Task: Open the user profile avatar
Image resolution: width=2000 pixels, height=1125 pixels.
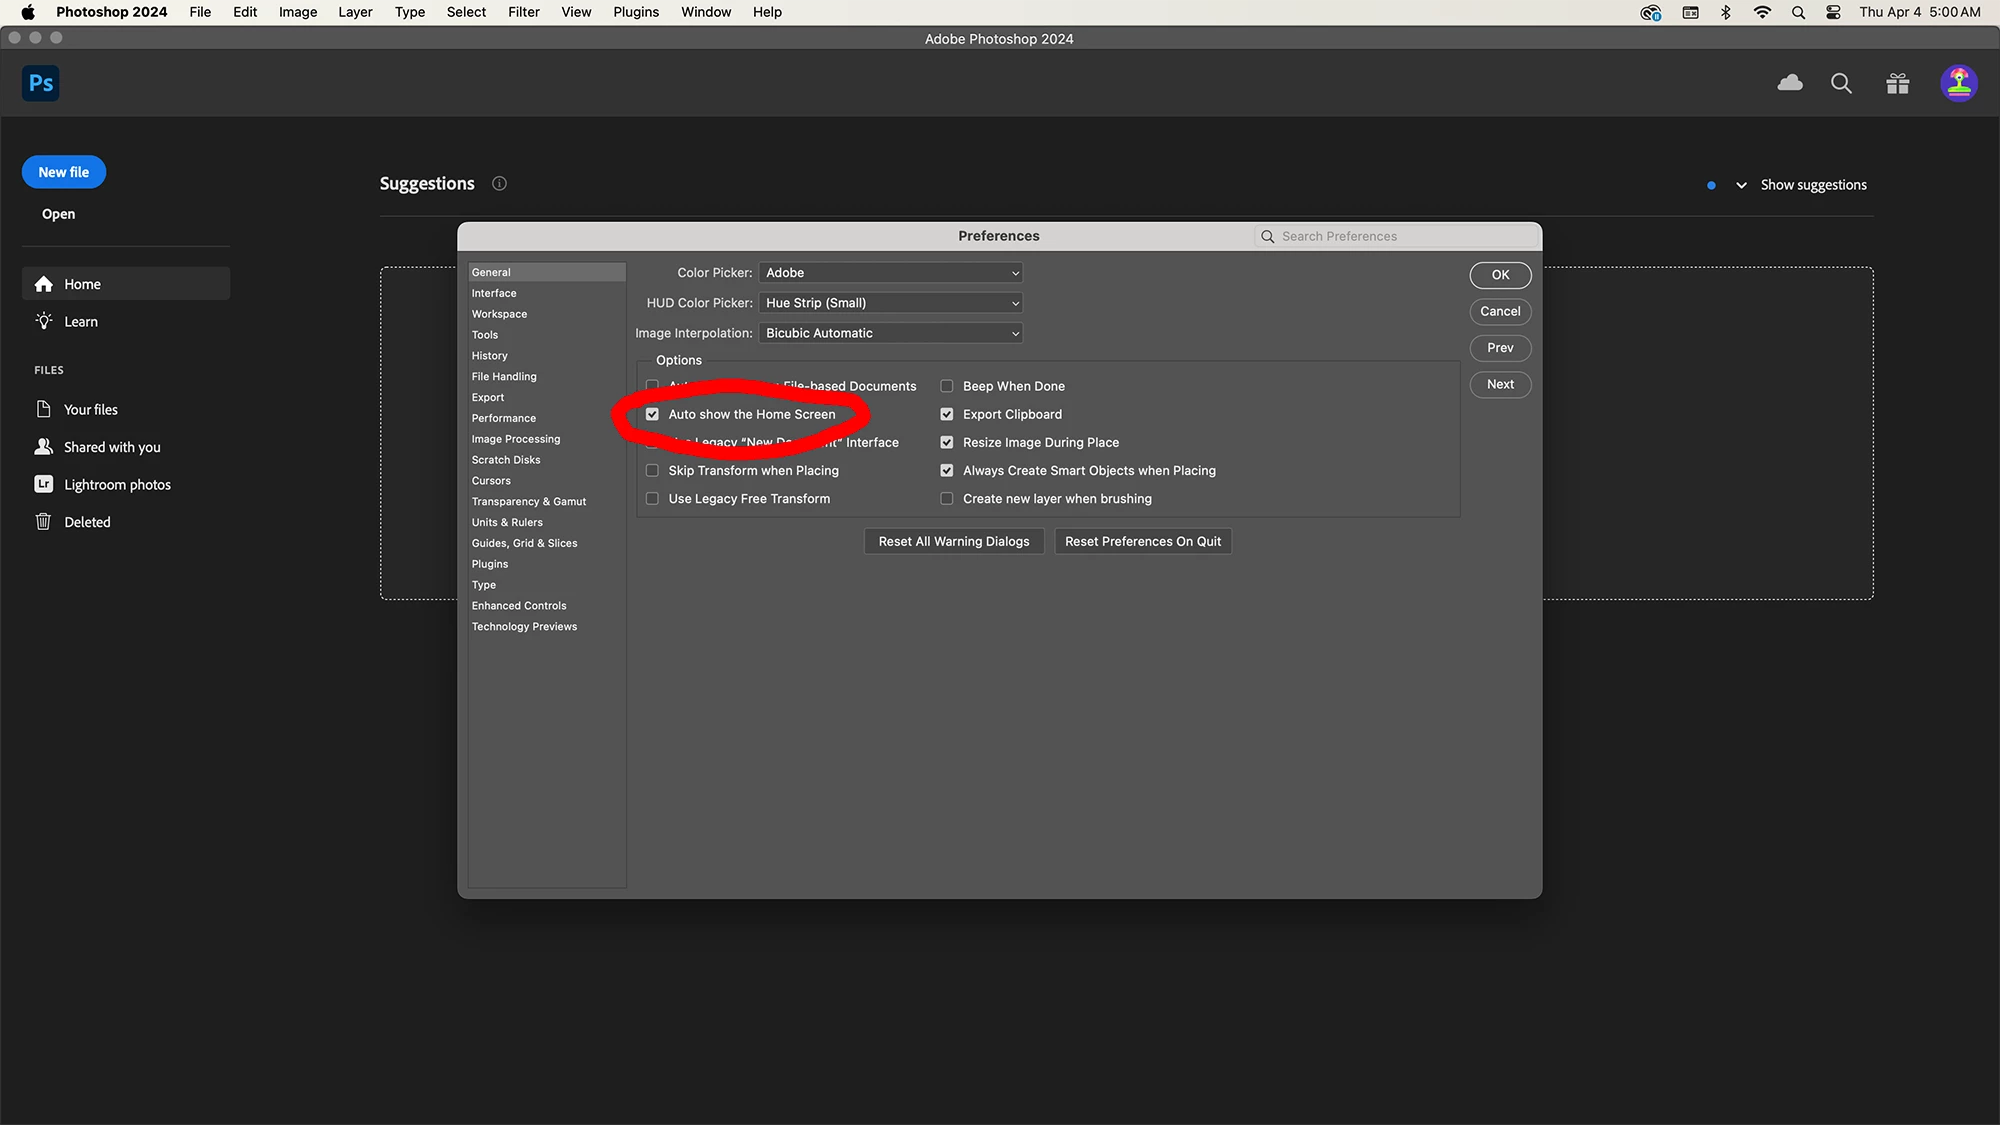Action: (x=1958, y=83)
